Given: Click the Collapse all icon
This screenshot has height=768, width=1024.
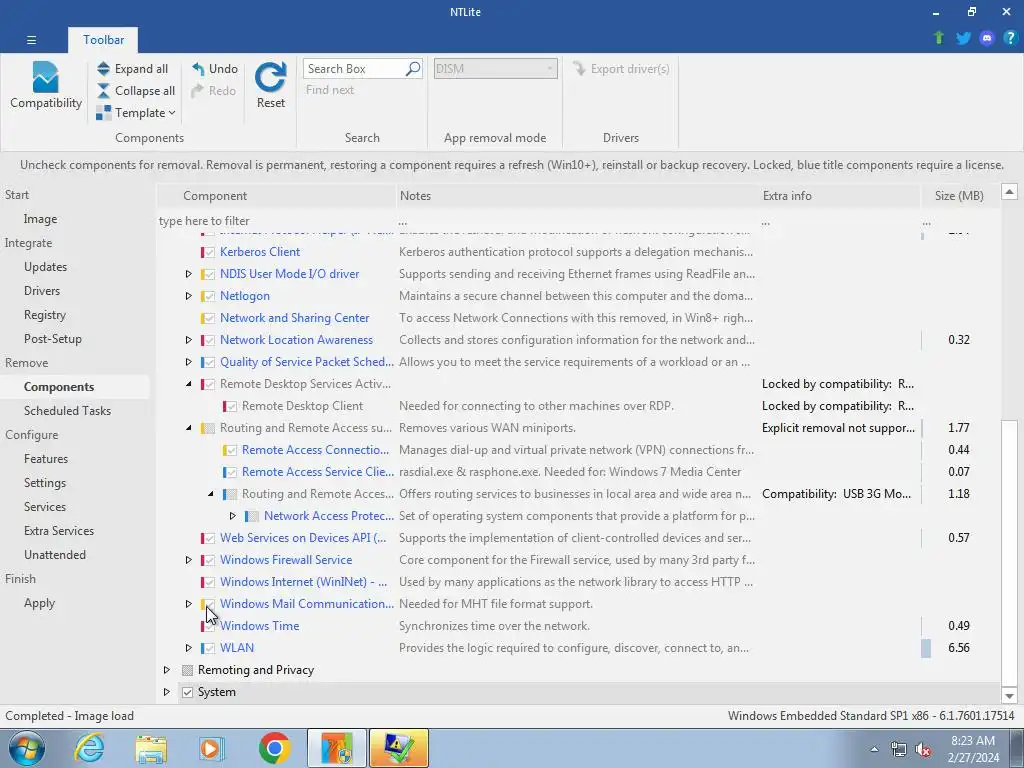Looking at the screenshot, I should tap(103, 91).
